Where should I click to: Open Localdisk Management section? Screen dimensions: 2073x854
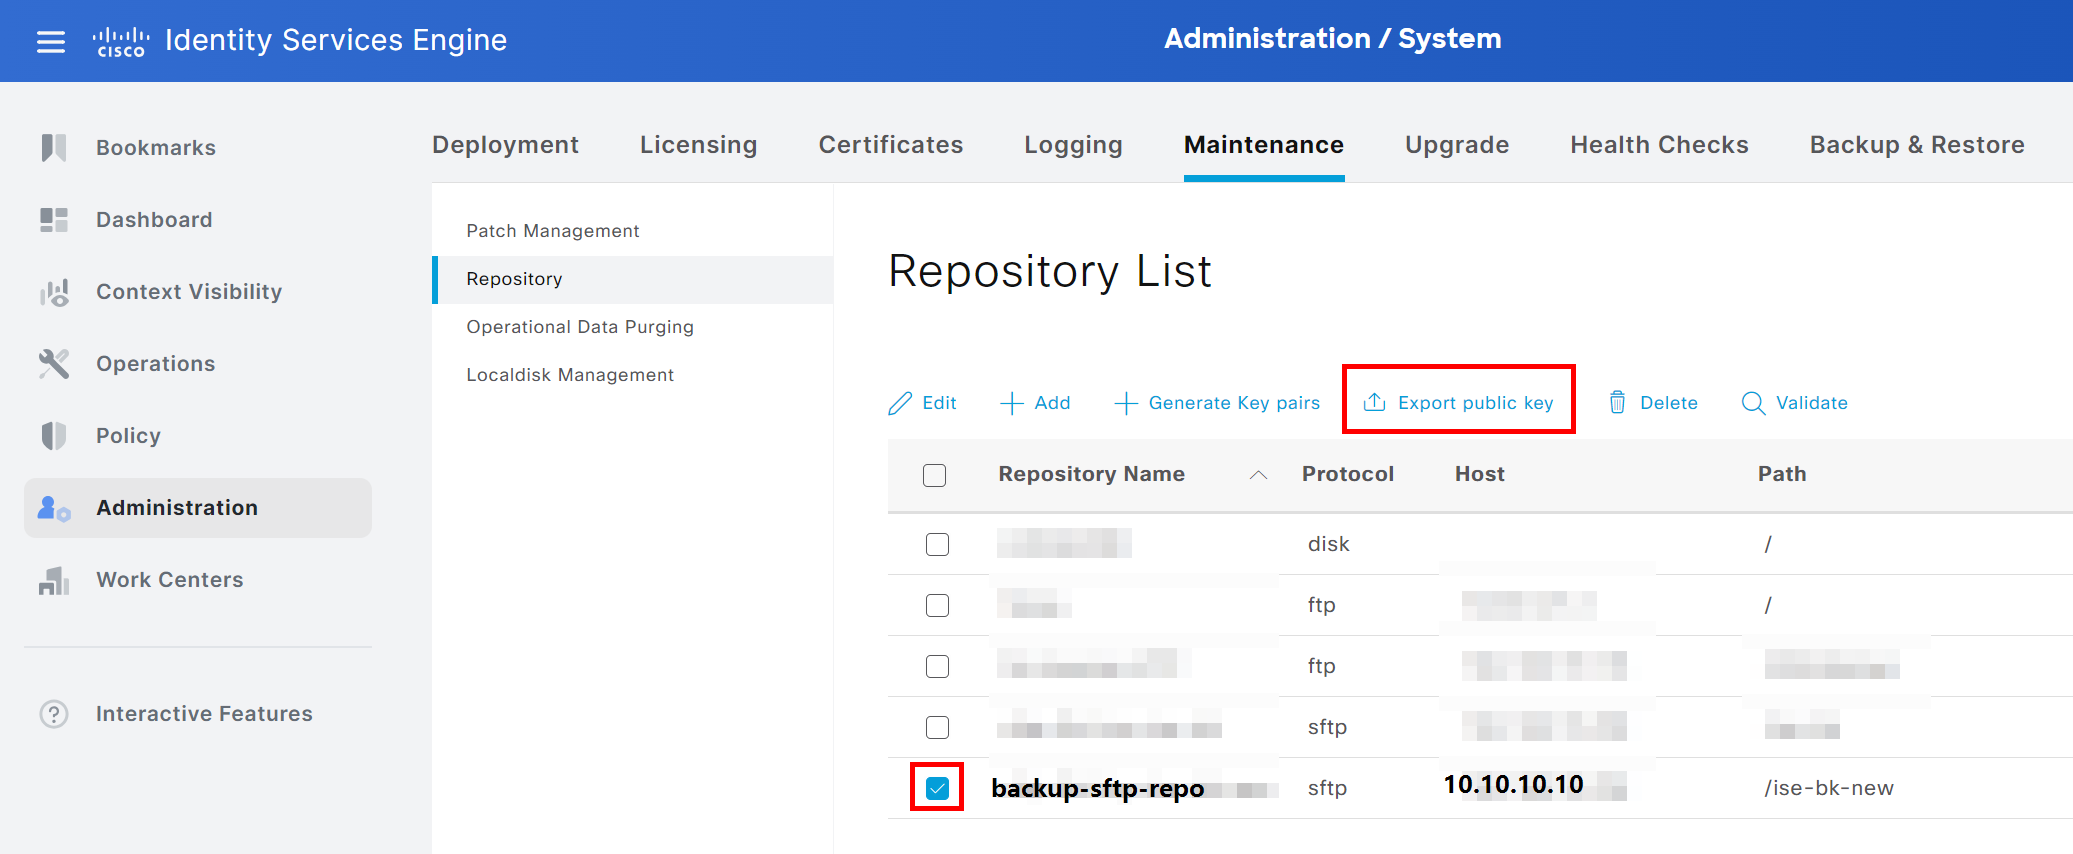(569, 375)
